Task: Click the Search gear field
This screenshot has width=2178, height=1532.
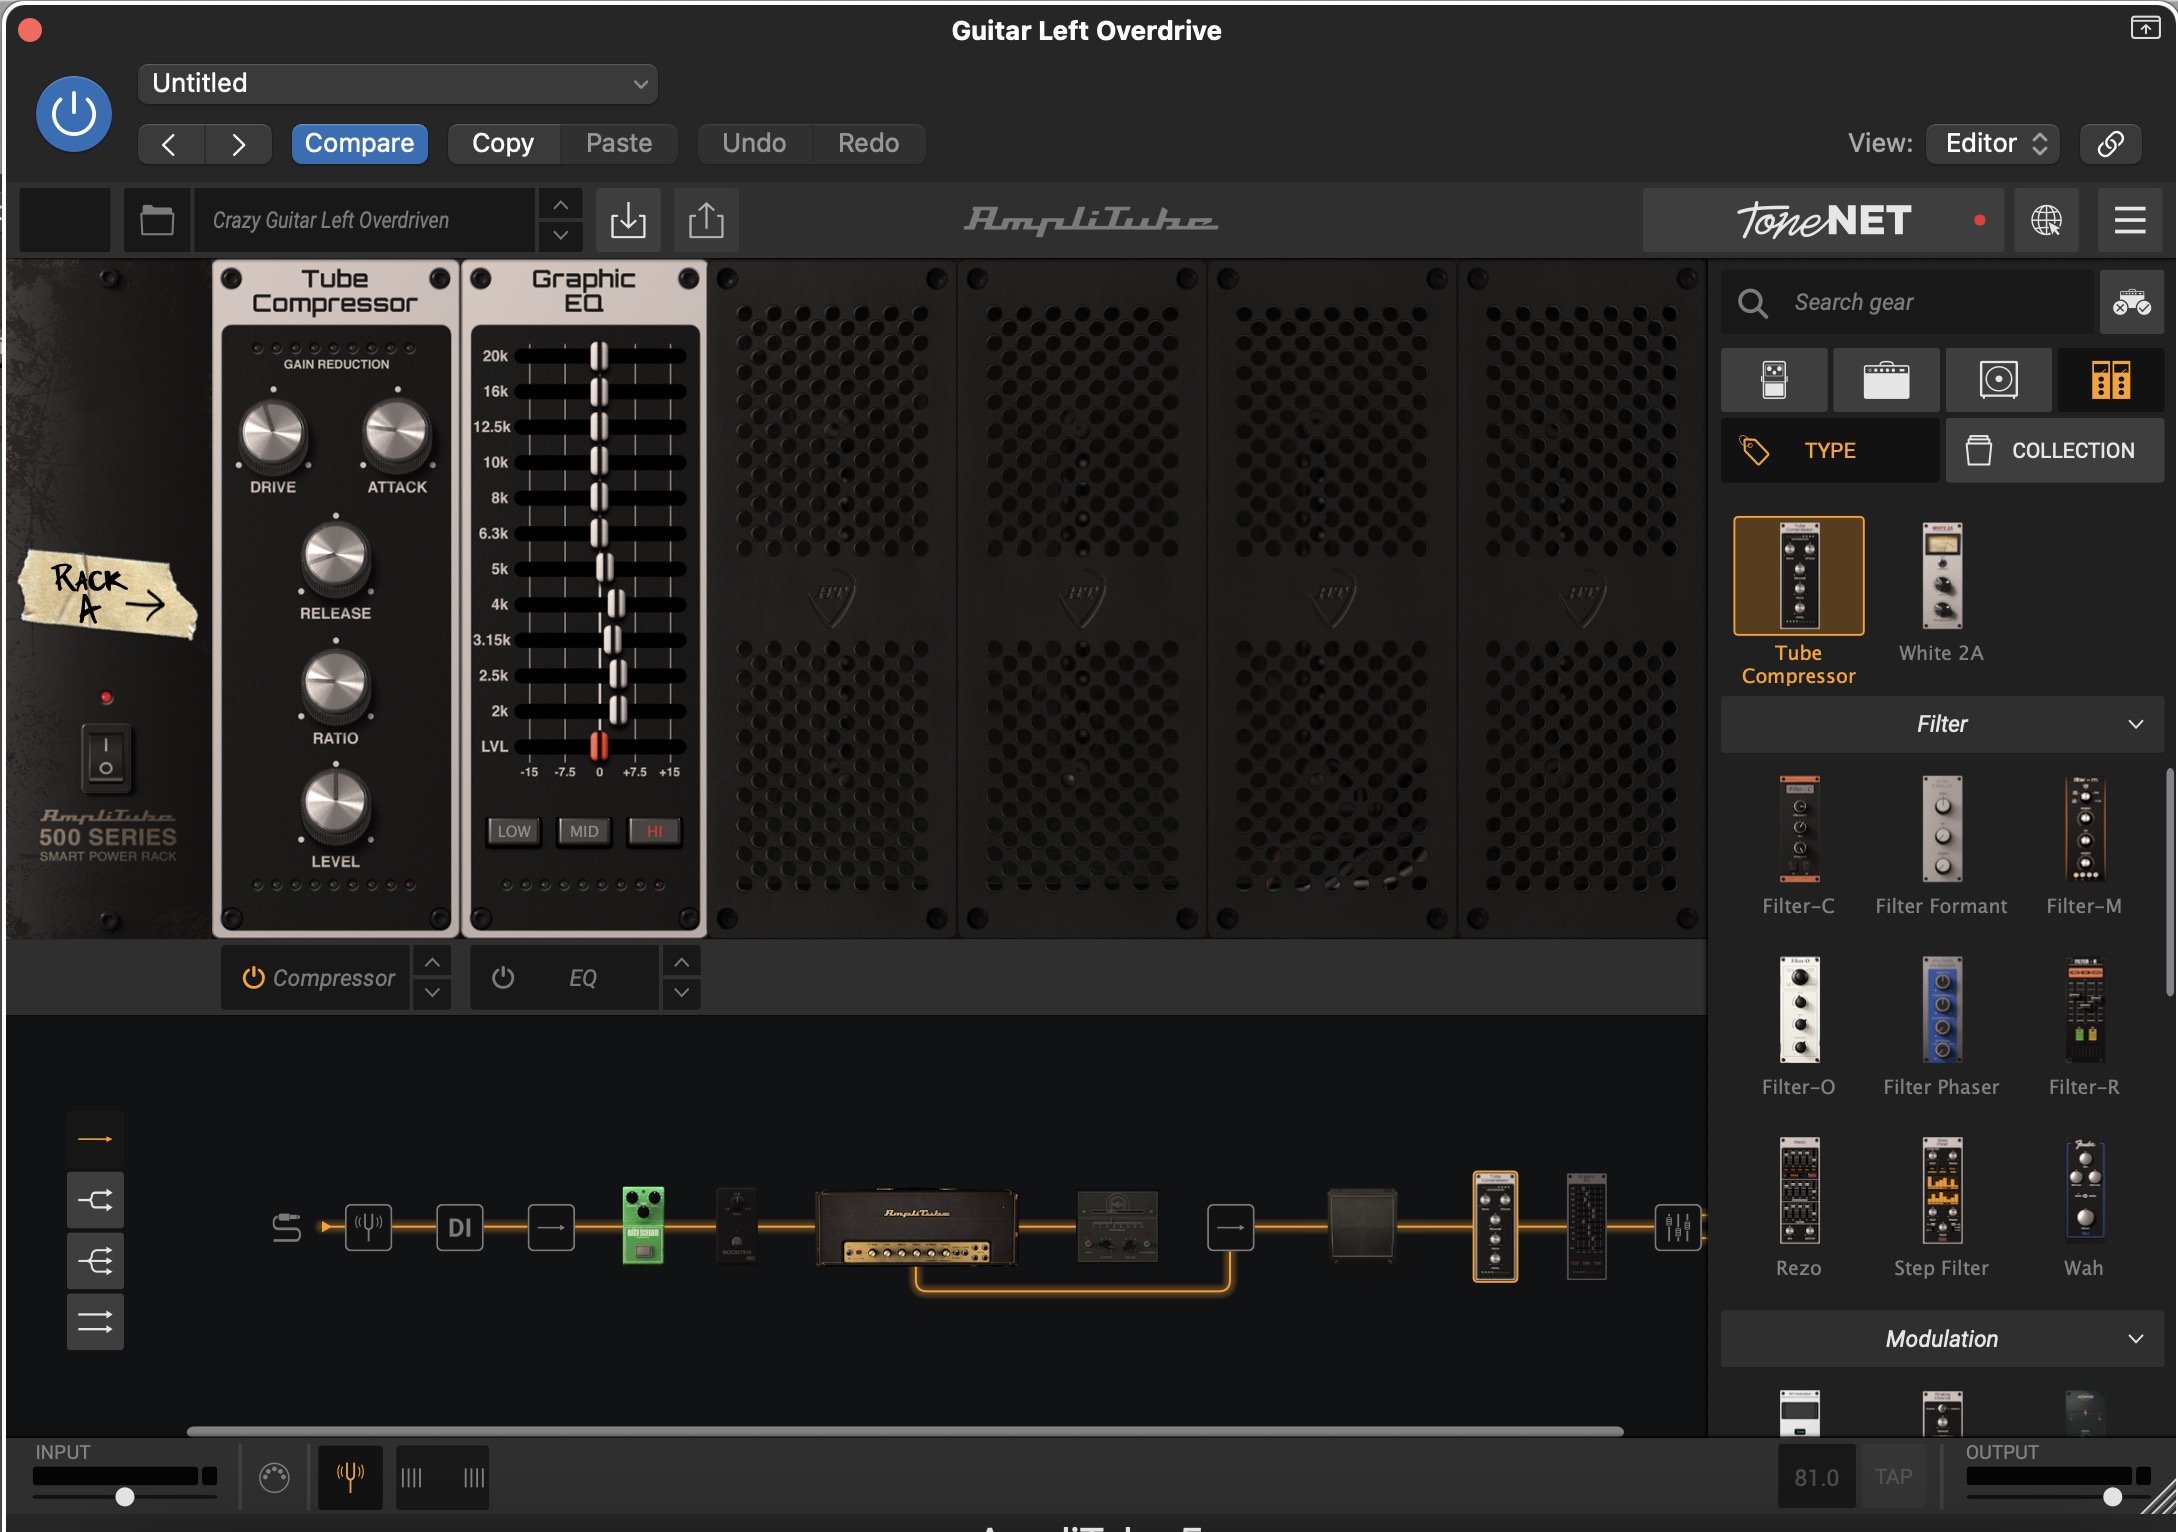Action: pos(1908,302)
